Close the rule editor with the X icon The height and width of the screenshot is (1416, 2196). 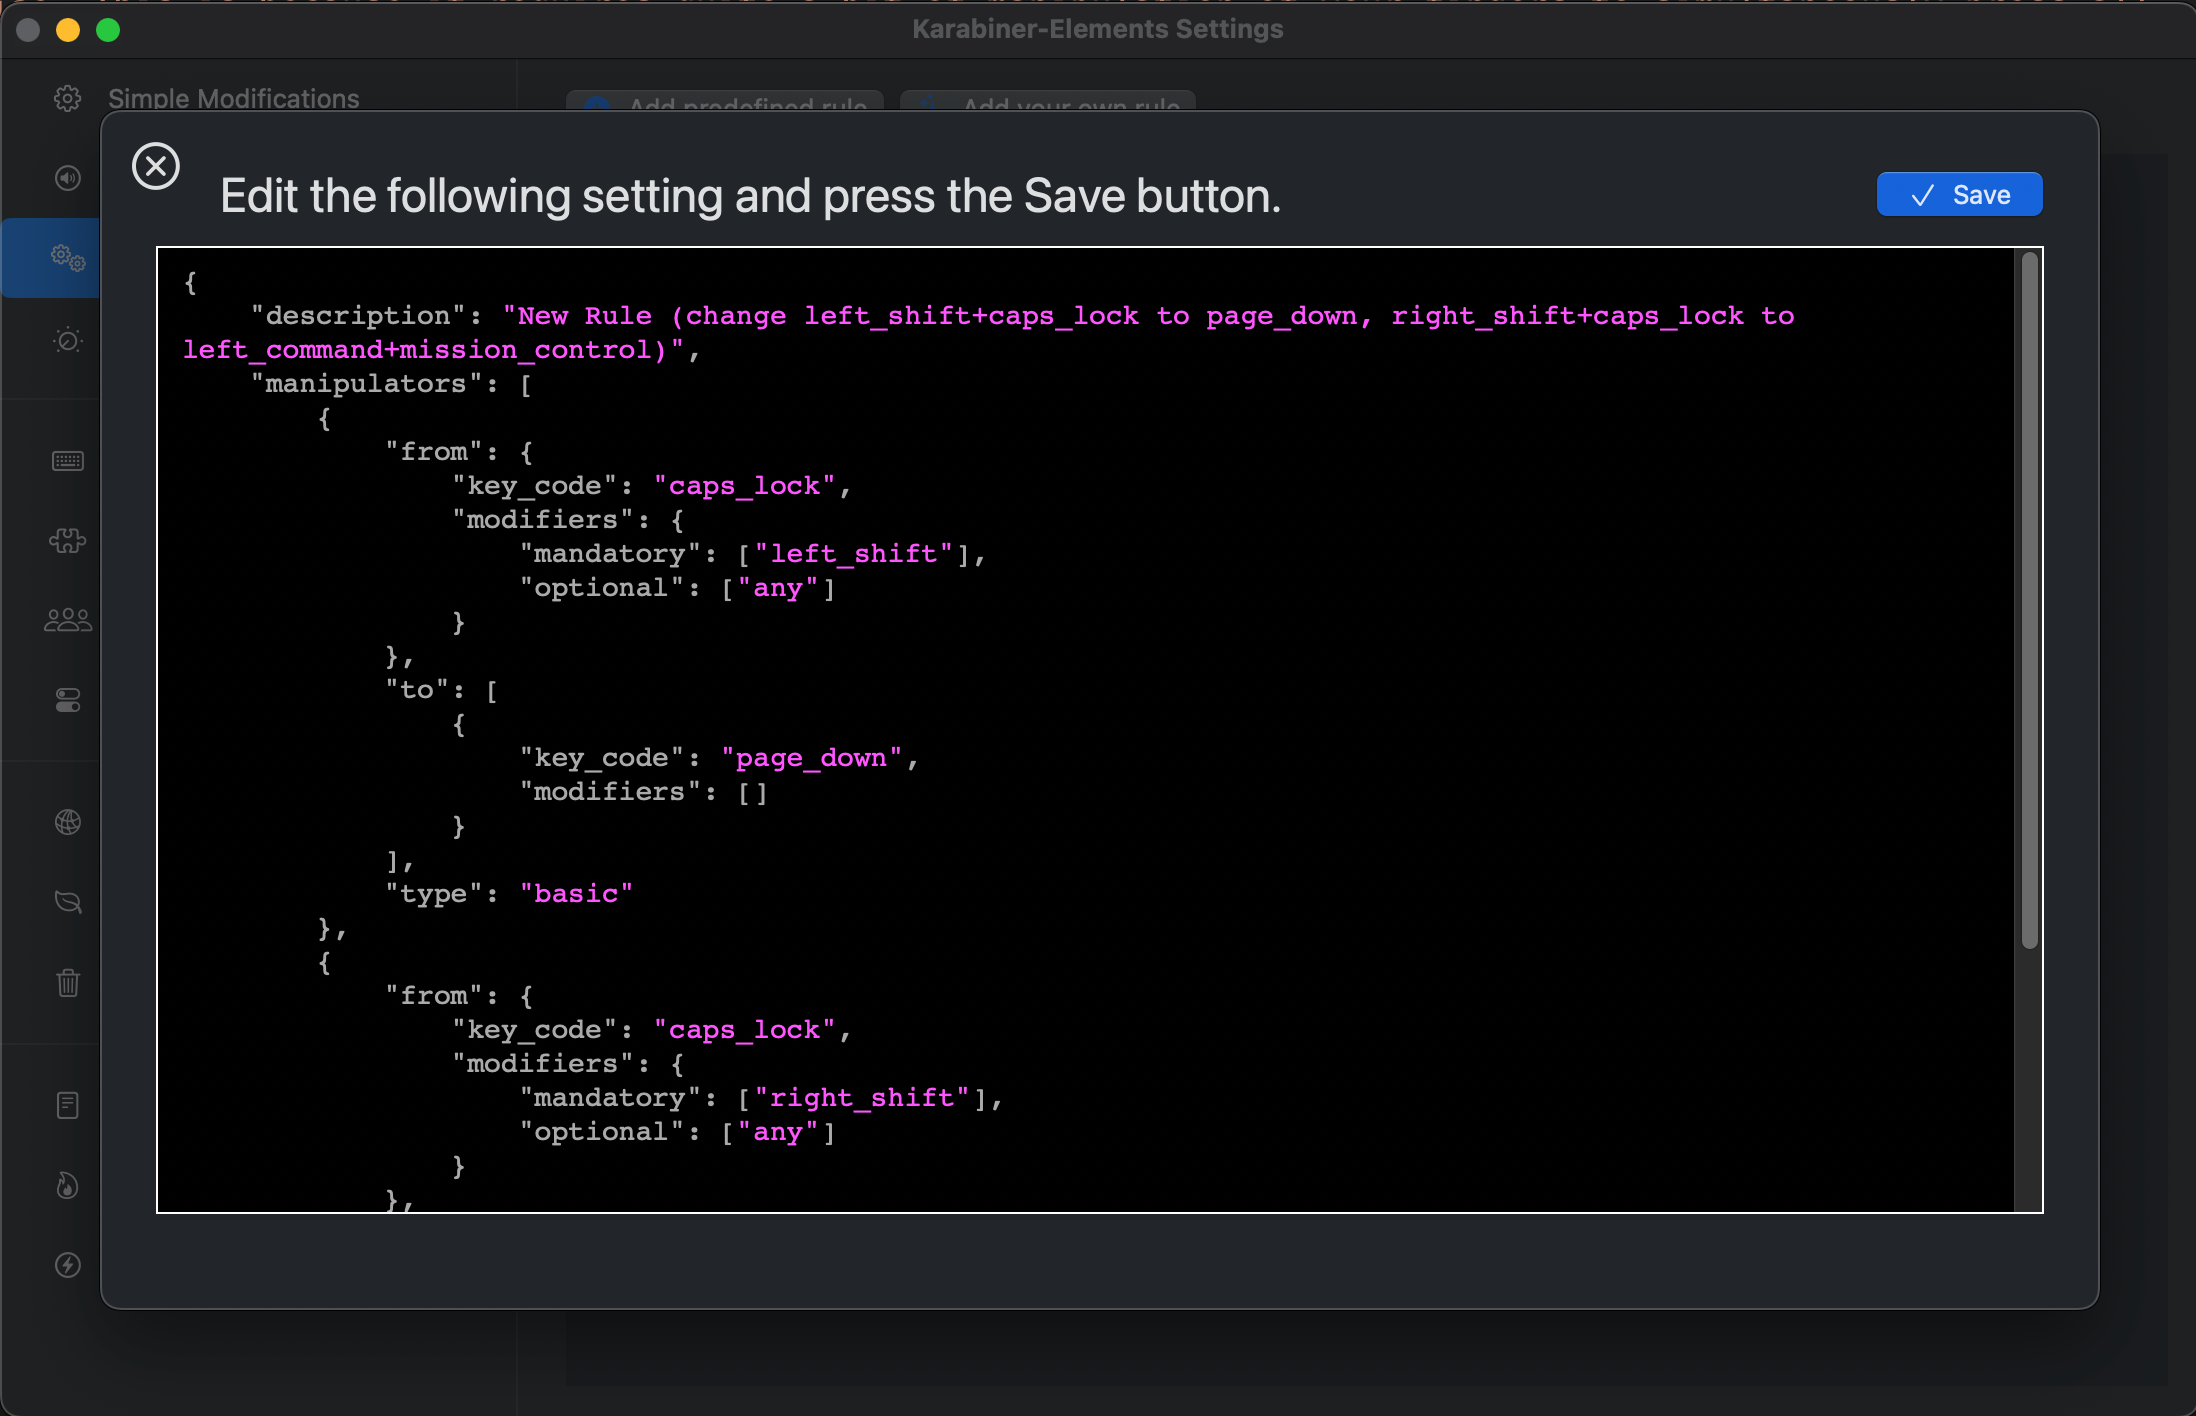(156, 166)
